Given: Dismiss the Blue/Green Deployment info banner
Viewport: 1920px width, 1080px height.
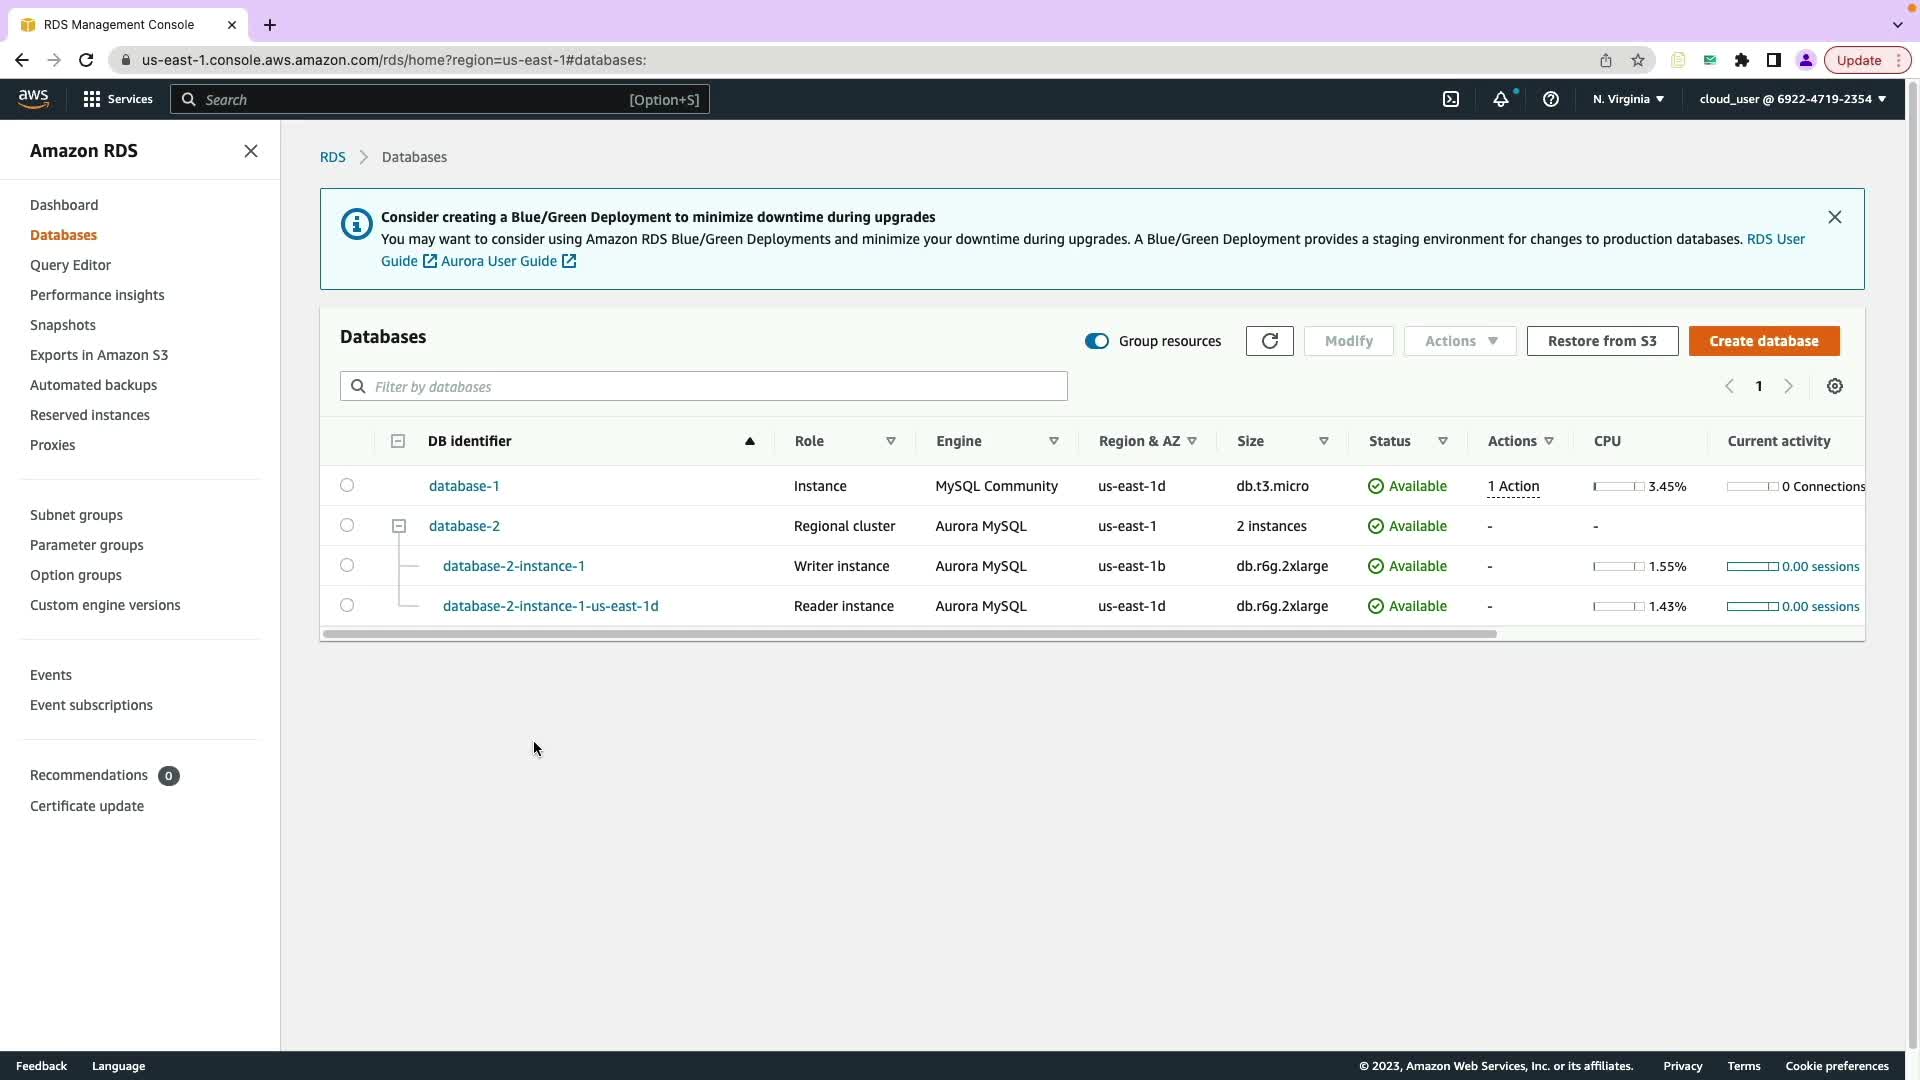Looking at the screenshot, I should click(1835, 217).
